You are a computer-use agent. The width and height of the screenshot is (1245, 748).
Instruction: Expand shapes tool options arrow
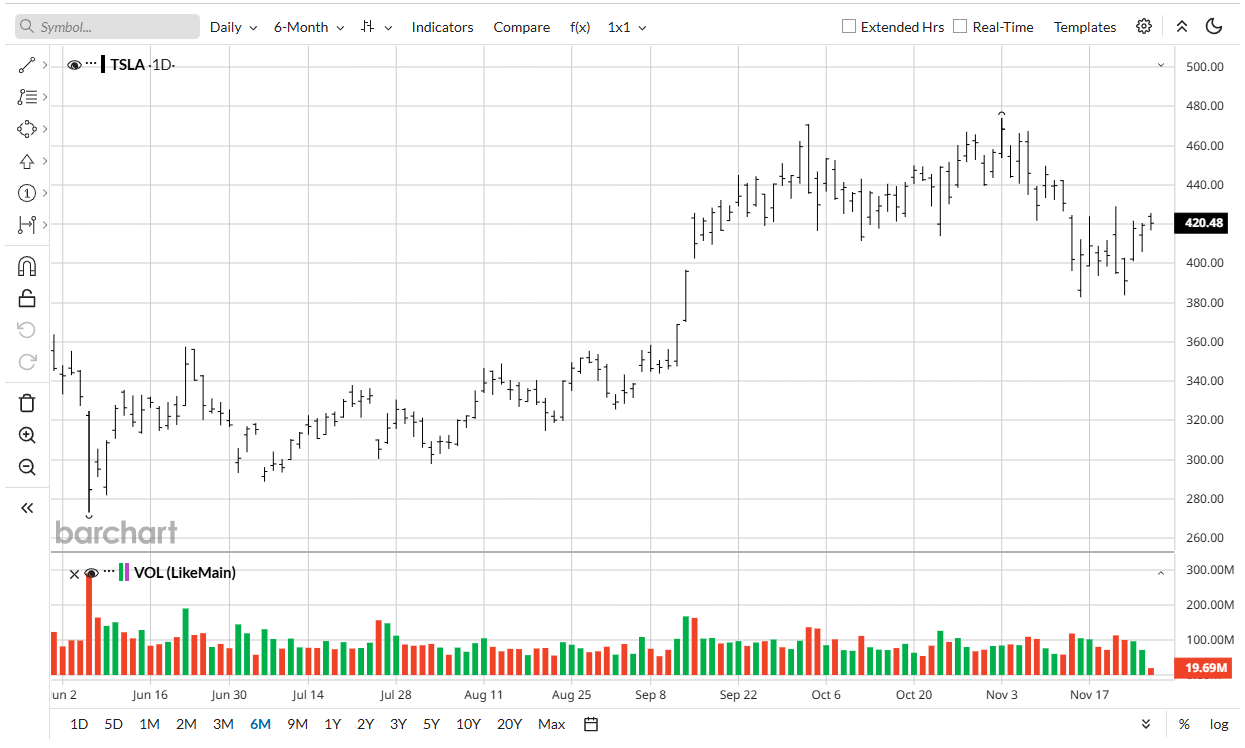(45, 129)
